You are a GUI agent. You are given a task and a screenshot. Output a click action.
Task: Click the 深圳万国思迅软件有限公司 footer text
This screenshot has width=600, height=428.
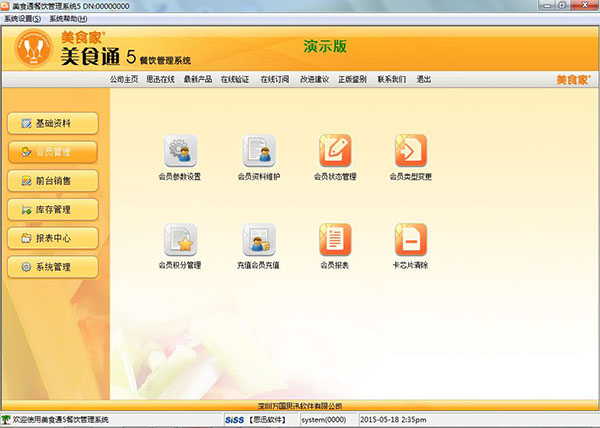click(300, 405)
